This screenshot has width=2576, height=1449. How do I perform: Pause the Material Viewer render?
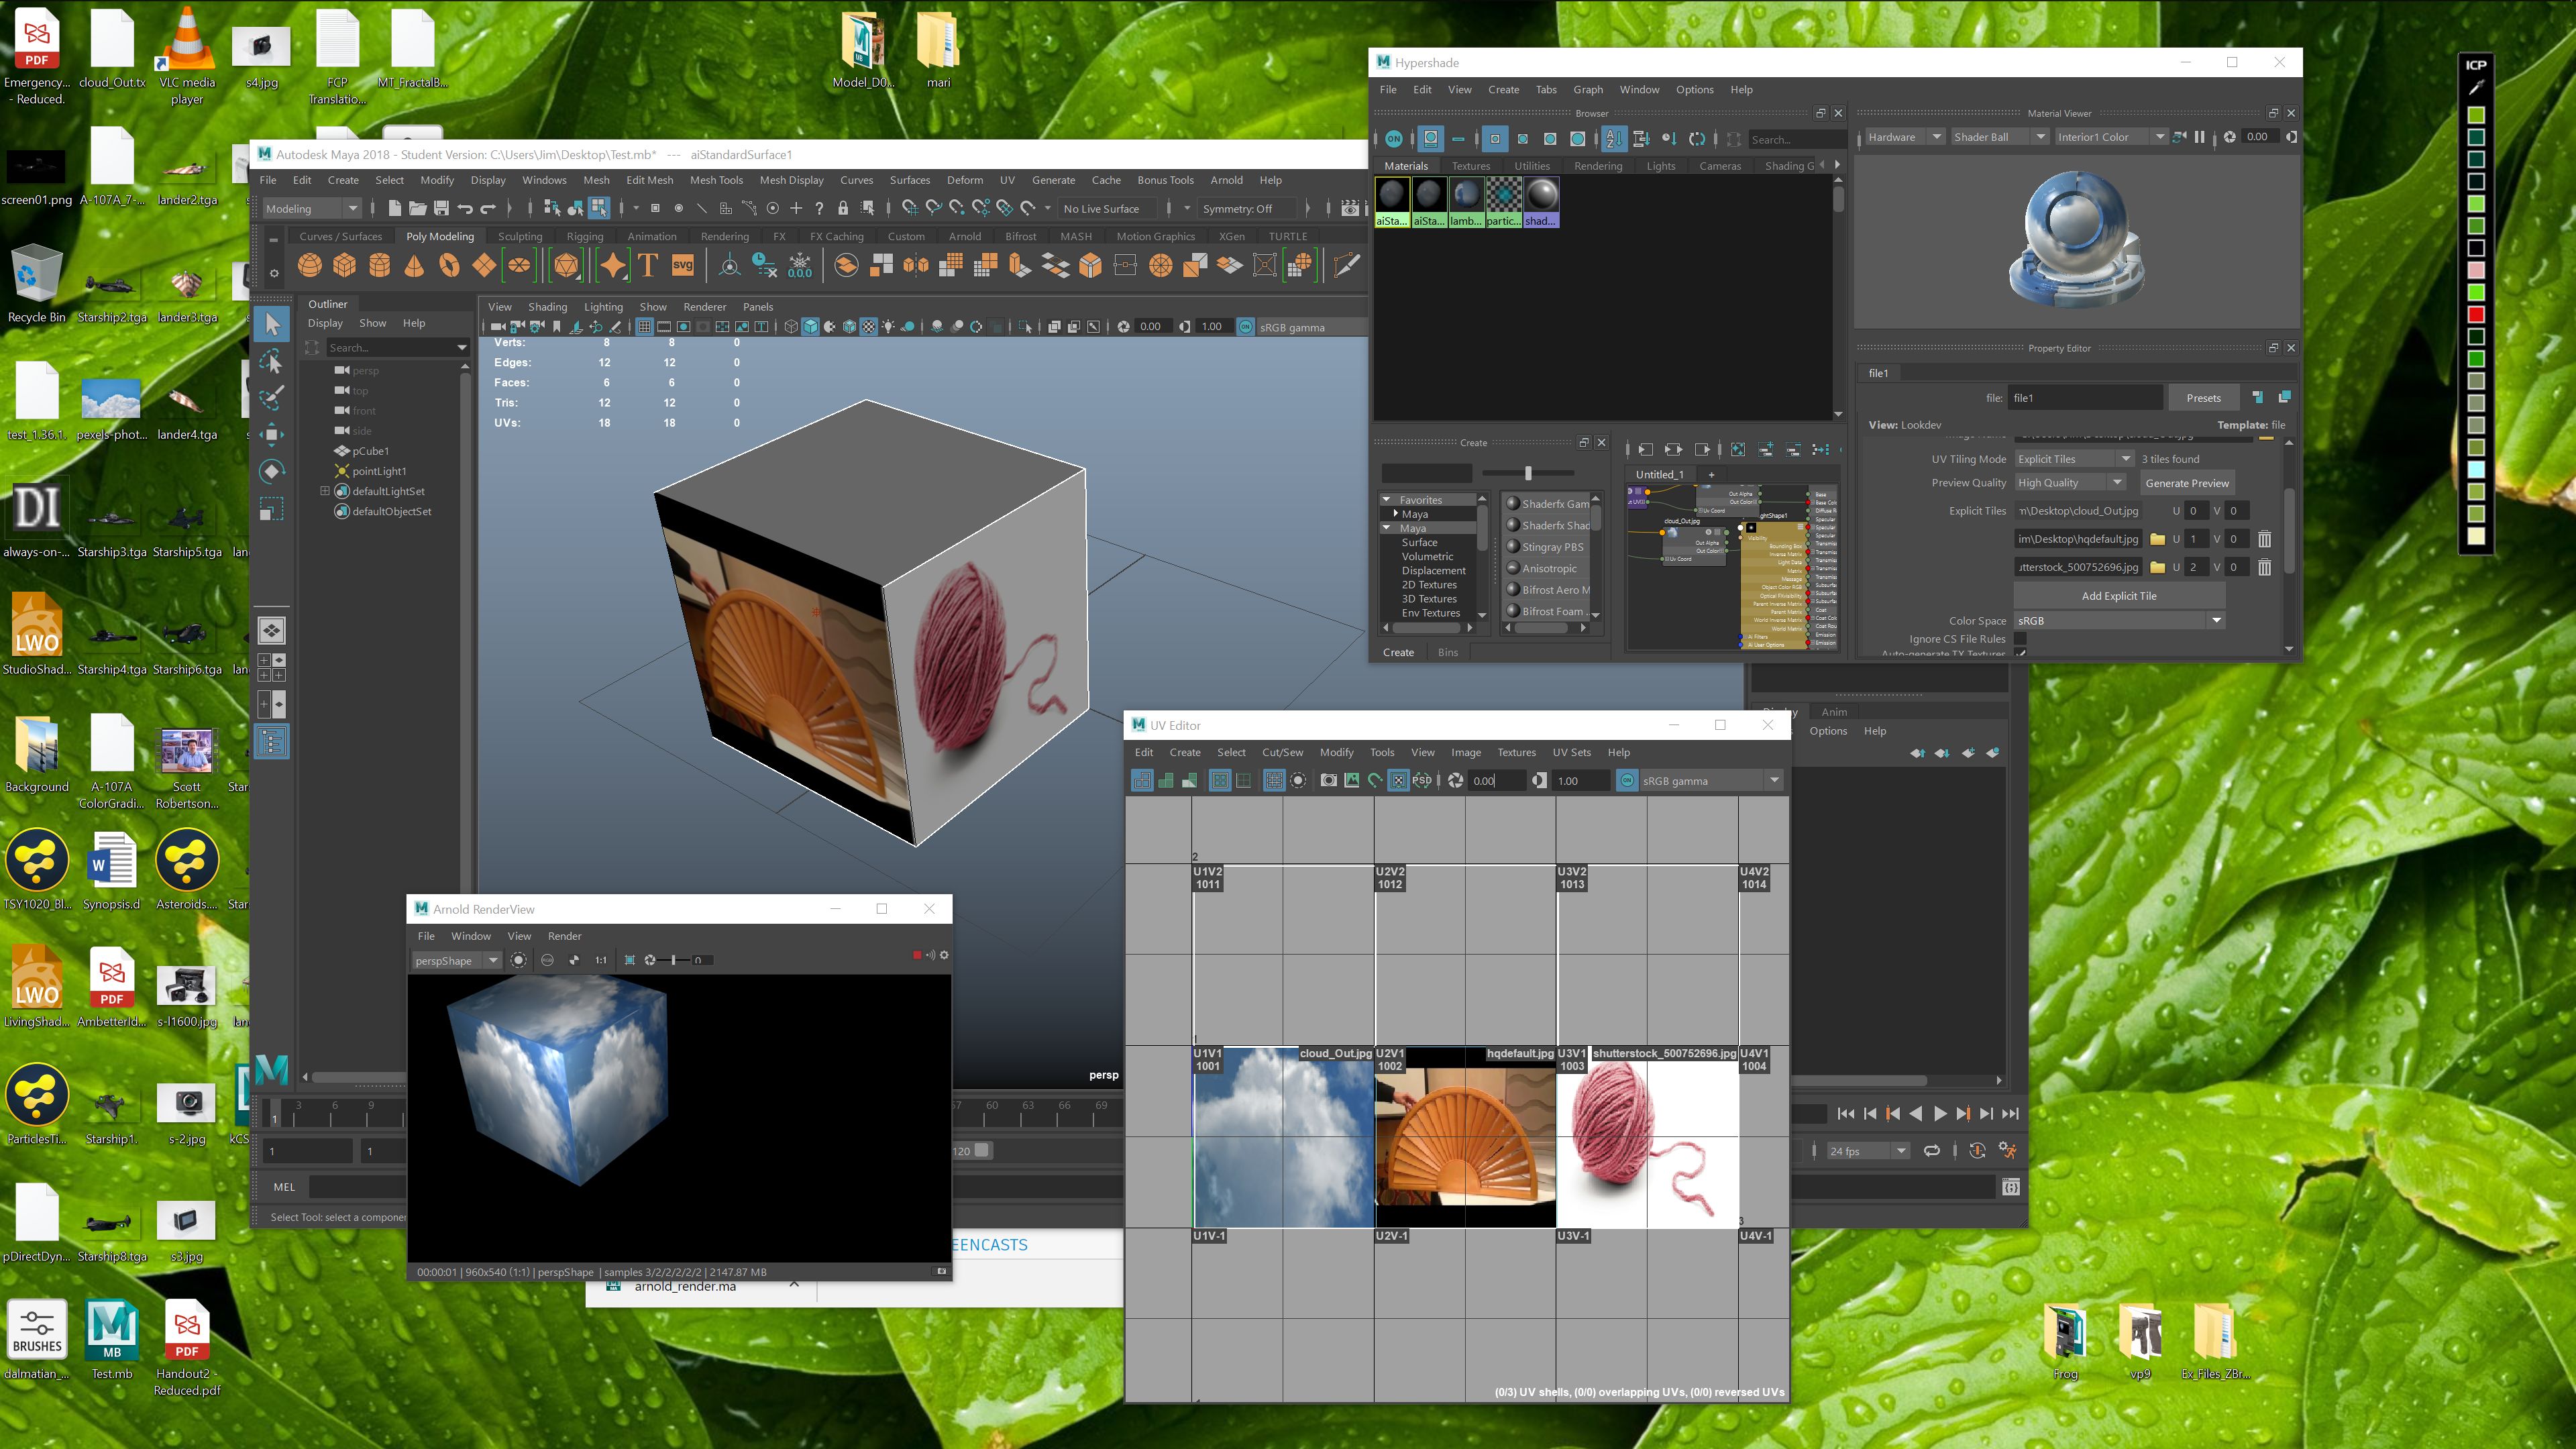[x=2199, y=137]
